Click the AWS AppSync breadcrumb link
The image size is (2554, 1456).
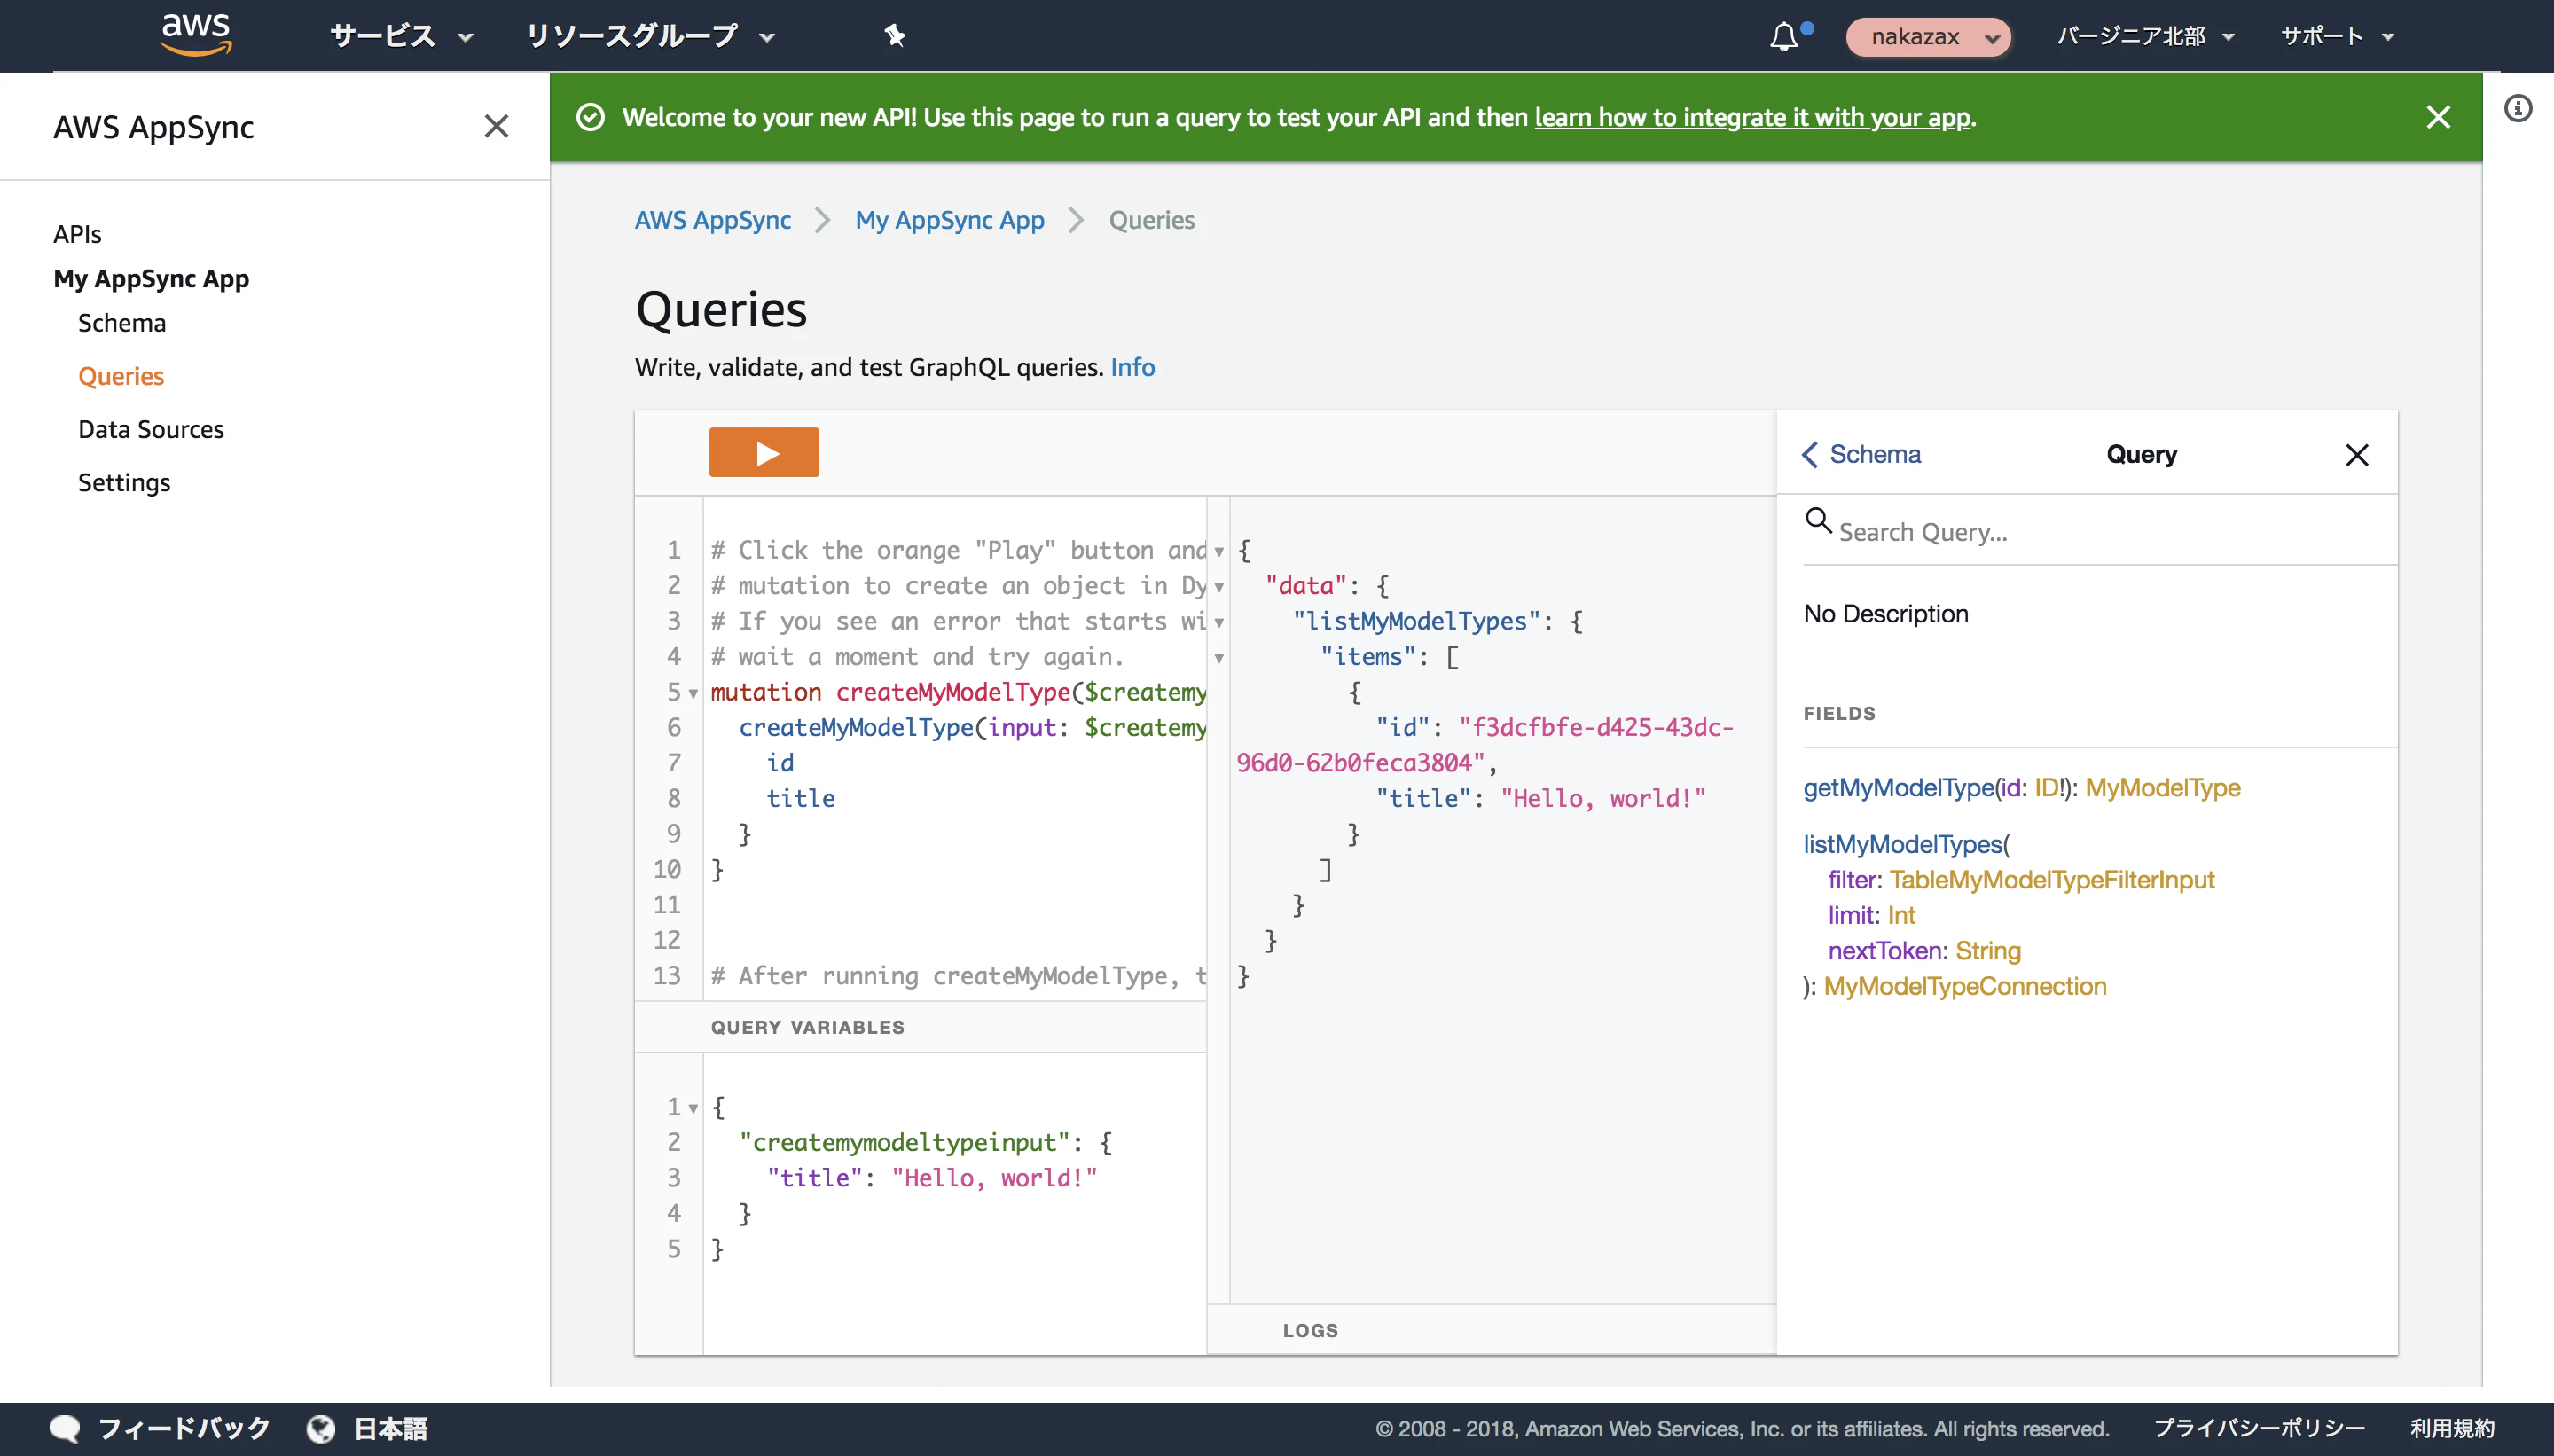[x=713, y=220]
